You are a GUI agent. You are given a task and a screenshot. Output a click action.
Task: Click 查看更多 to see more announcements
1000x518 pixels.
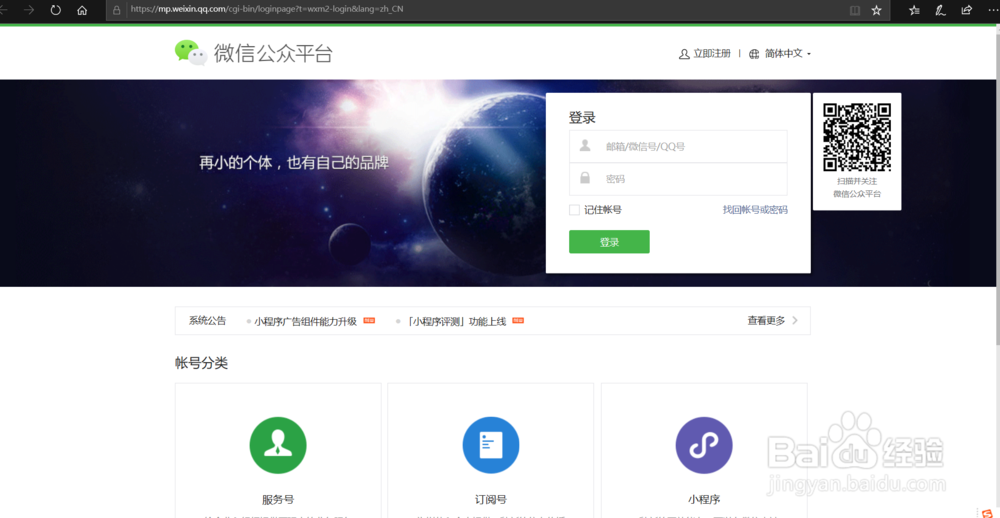[x=772, y=321]
